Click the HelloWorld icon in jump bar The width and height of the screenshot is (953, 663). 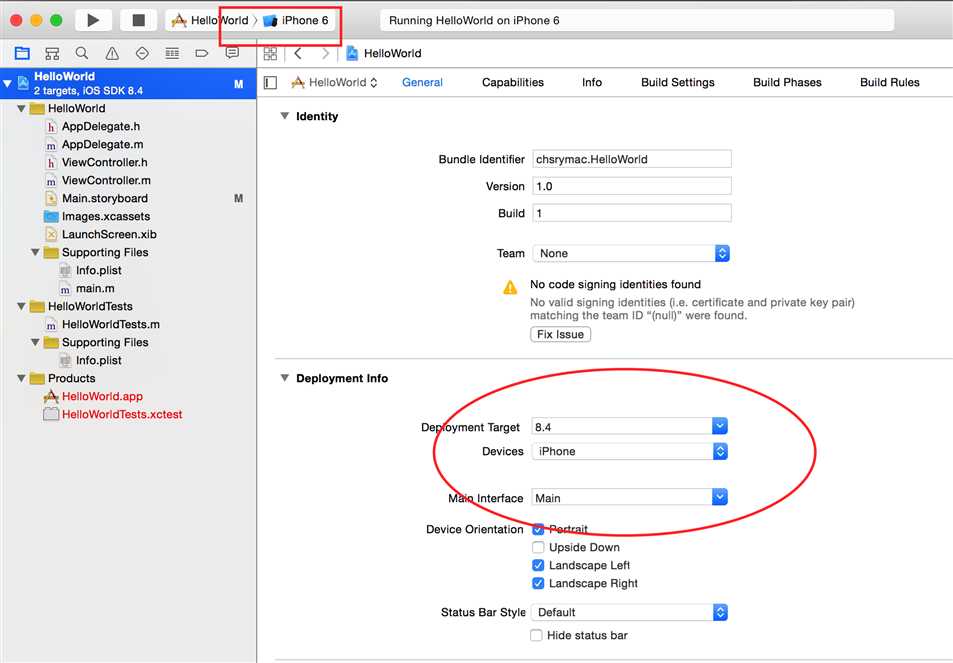click(x=352, y=53)
